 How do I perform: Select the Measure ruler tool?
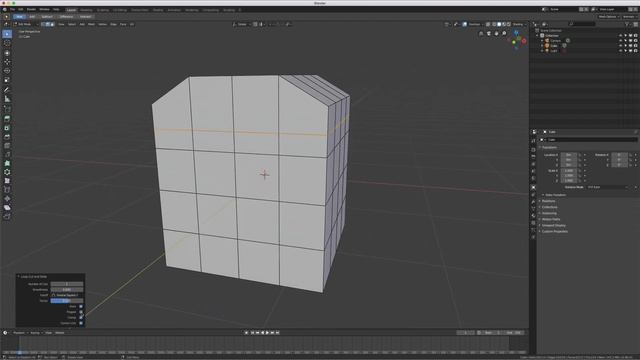(x=7, y=99)
